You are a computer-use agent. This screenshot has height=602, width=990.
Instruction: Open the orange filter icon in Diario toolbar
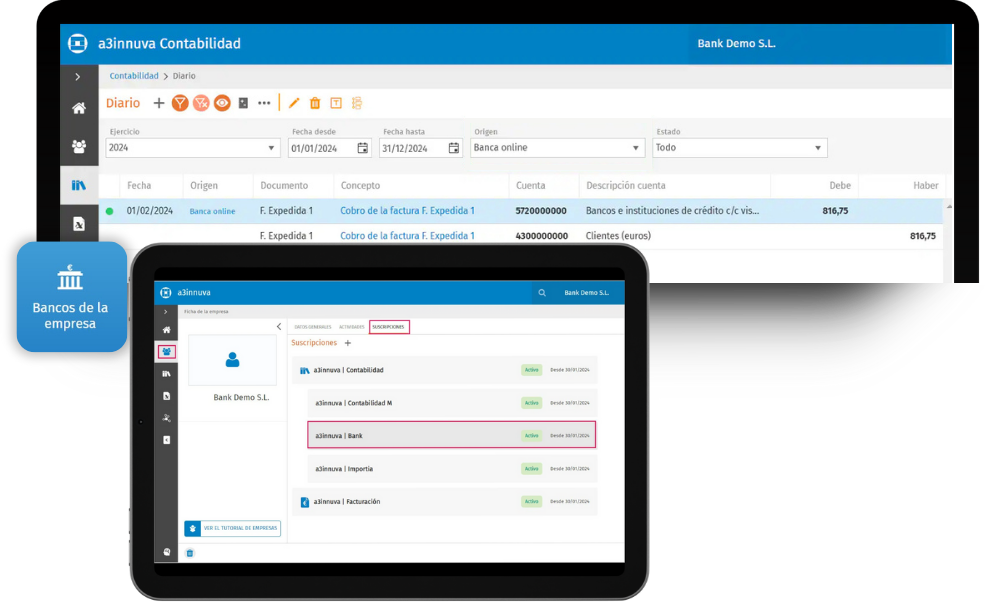180,103
